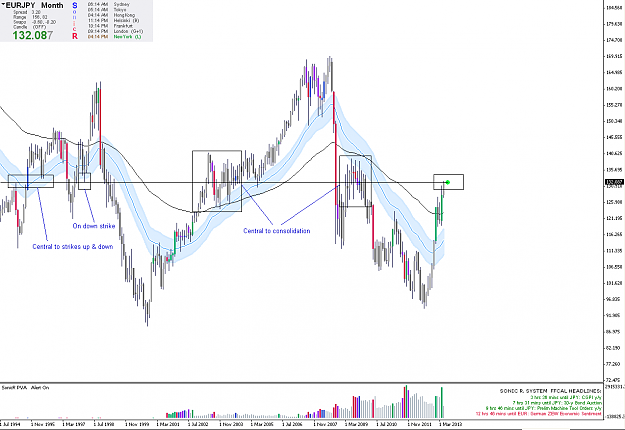Click the Spread 3.20 info line
This screenshot has width=625, height=430.
pyautogui.click(x=27, y=12)
